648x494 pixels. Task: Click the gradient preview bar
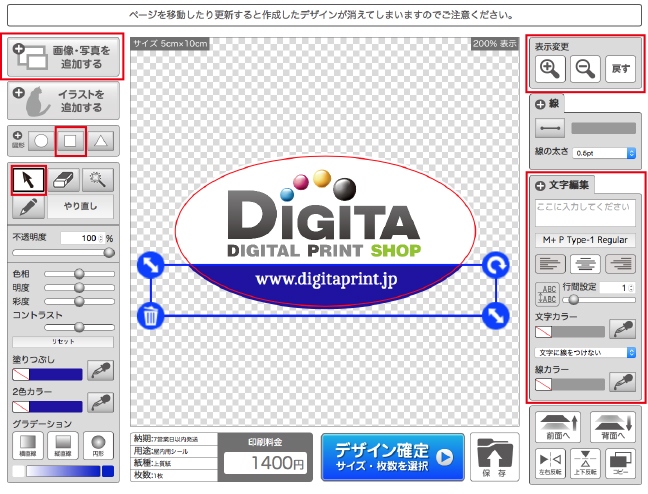[63, 471]
